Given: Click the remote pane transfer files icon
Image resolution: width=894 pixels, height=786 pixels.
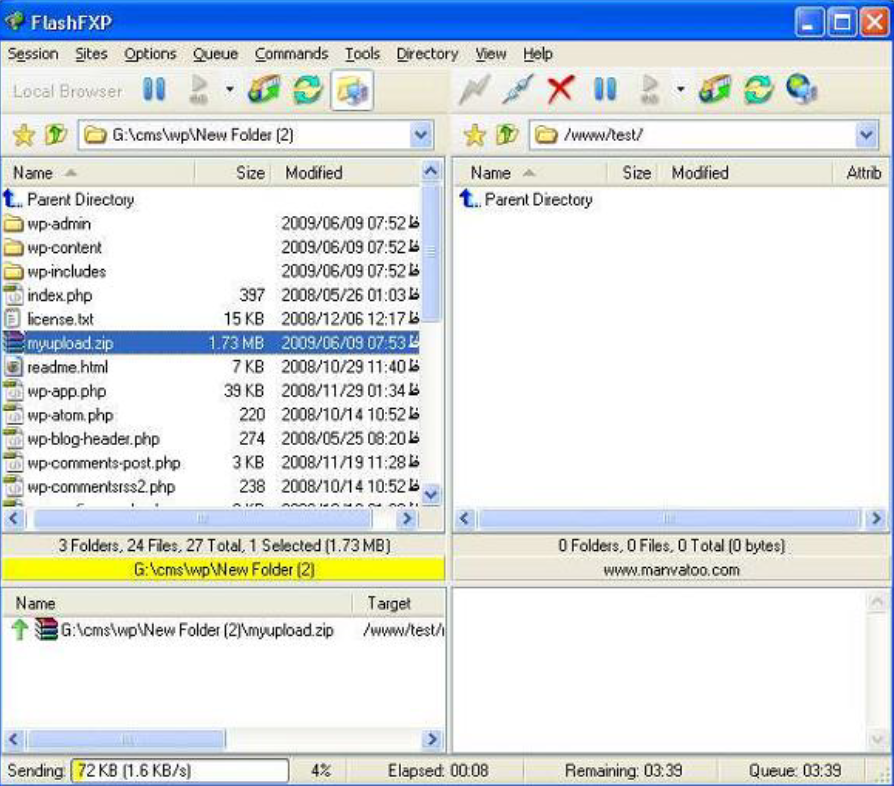Looking at the screenshot, I should pyautogui.click(x=715, y=89).
